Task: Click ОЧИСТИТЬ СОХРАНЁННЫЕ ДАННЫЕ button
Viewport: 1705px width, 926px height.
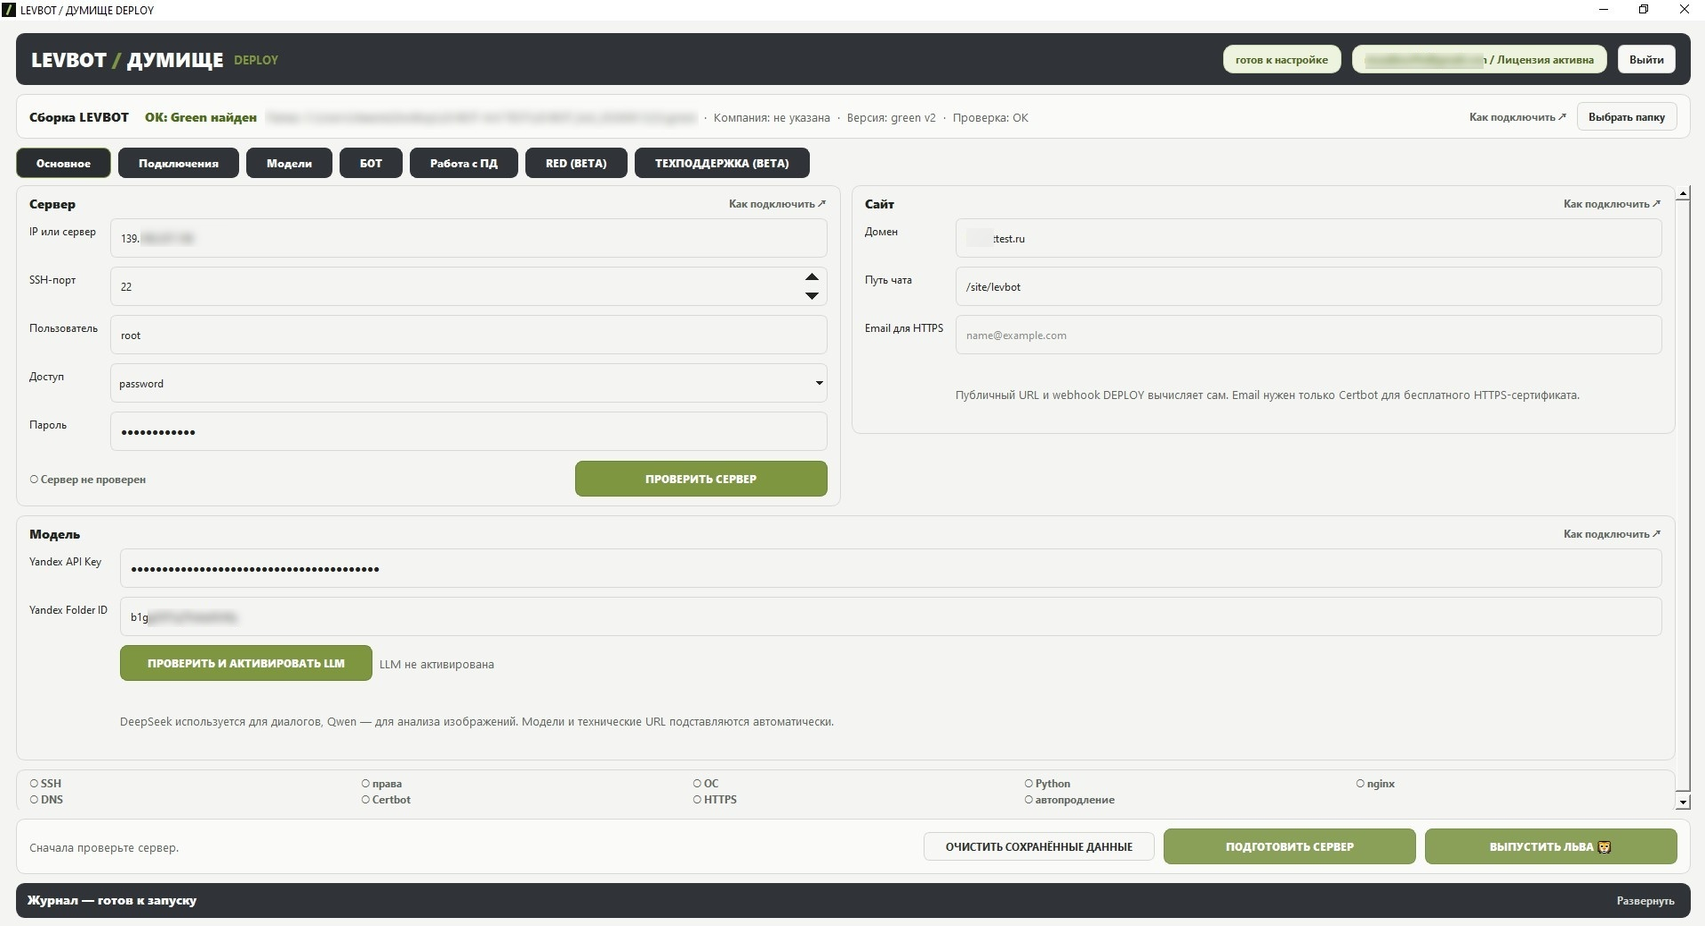Action: tap(1039, 847)
